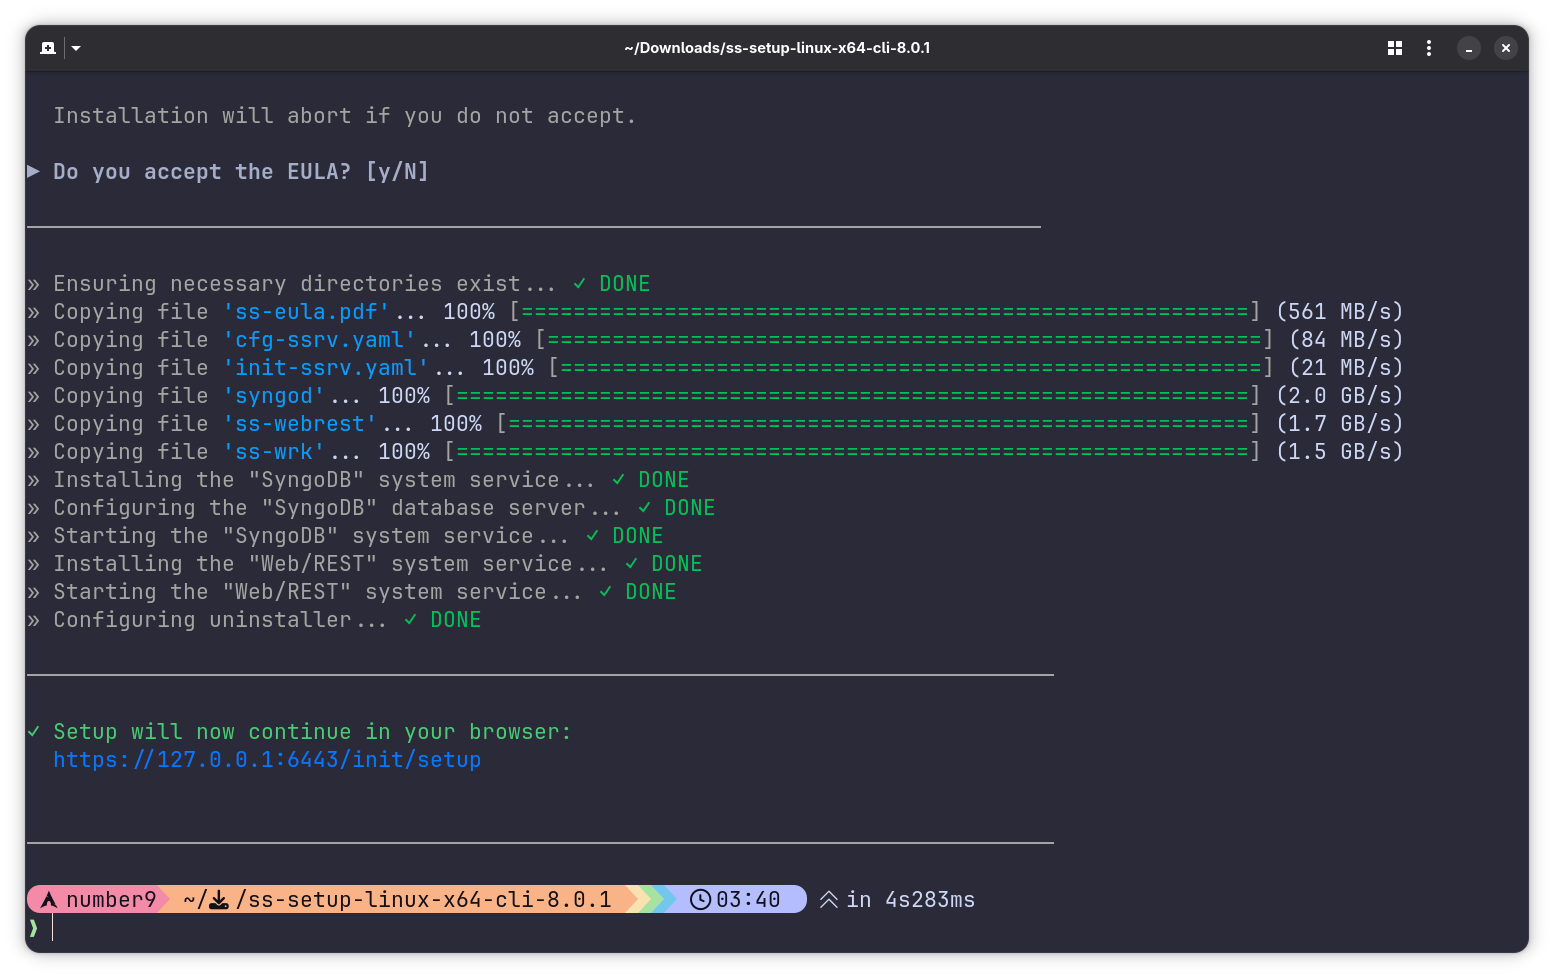
Task: Click the 'cfg-ssrv.yaml' file name
Action: pyautogui.click(x=319, y=340)
